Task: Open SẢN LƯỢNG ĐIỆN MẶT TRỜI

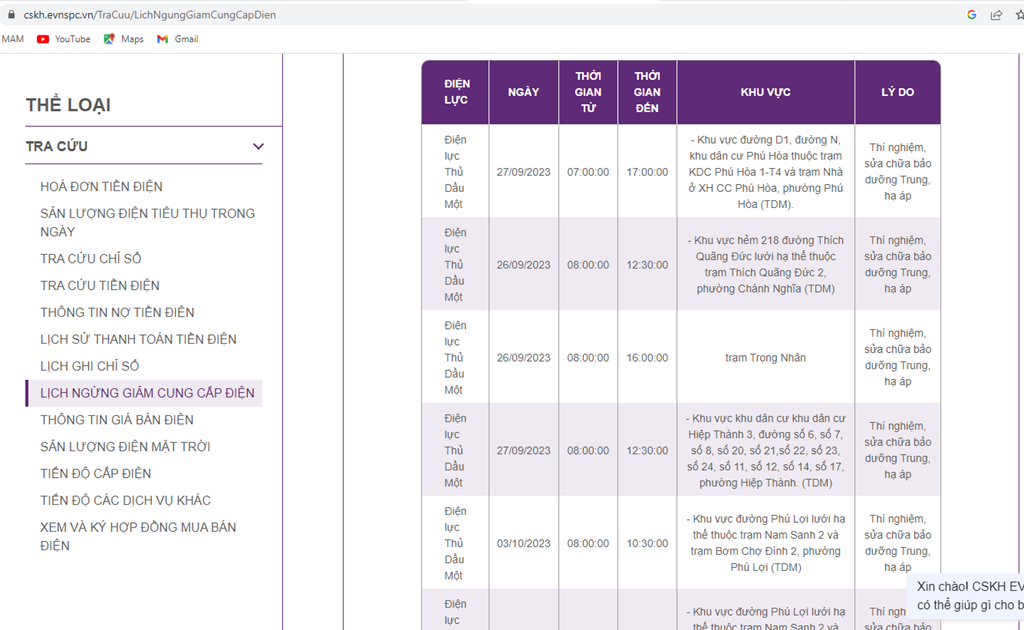Action: [x=125, y=447]
